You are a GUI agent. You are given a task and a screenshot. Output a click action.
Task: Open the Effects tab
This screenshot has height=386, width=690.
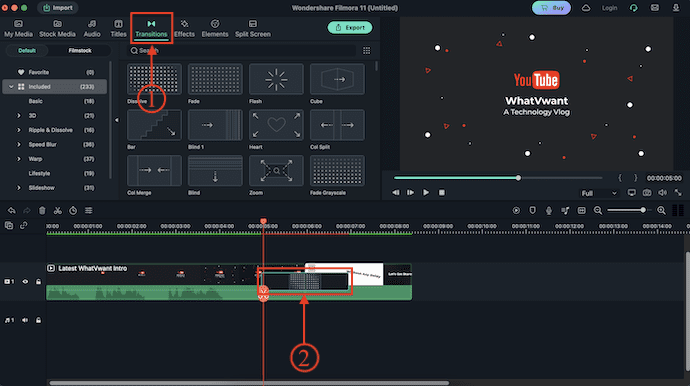184,29
